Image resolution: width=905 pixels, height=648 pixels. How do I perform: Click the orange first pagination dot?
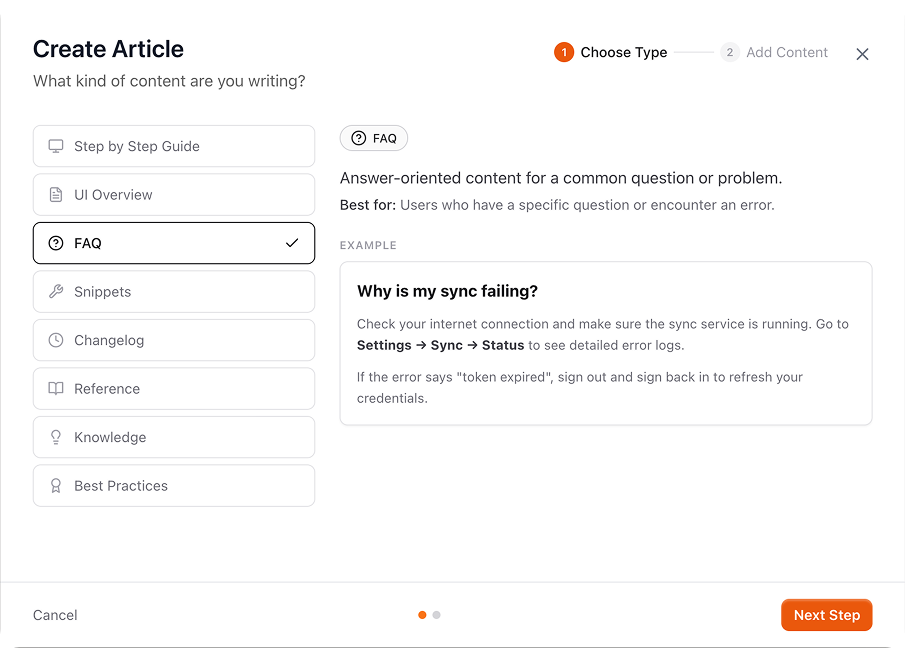click(422, 615)
